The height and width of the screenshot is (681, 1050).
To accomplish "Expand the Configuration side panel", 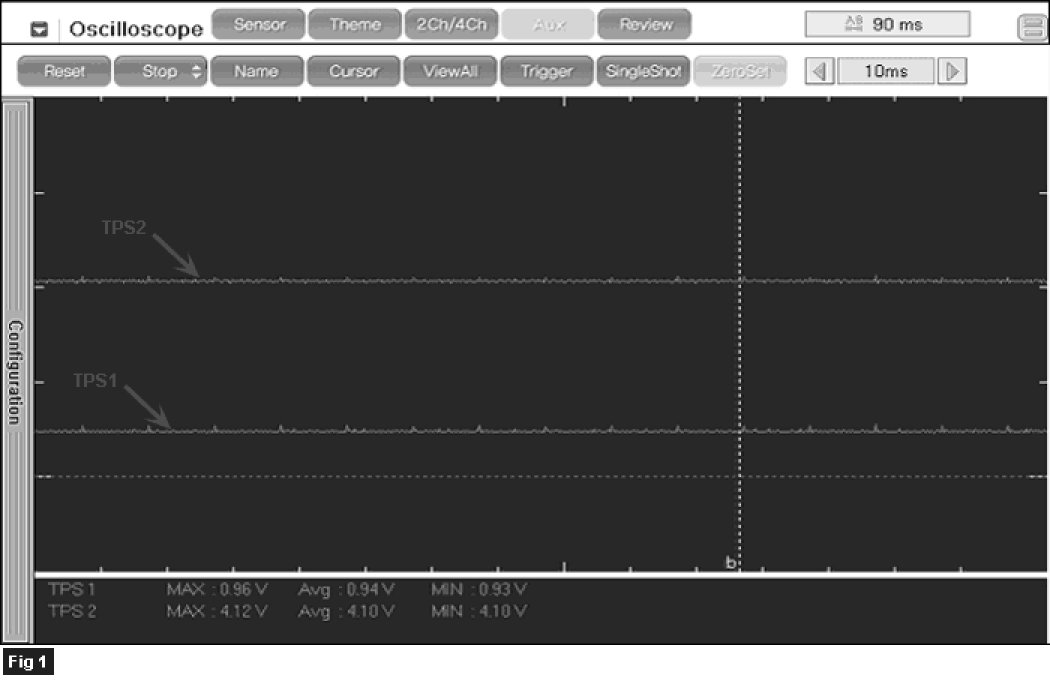I will [x=16, y=372].
